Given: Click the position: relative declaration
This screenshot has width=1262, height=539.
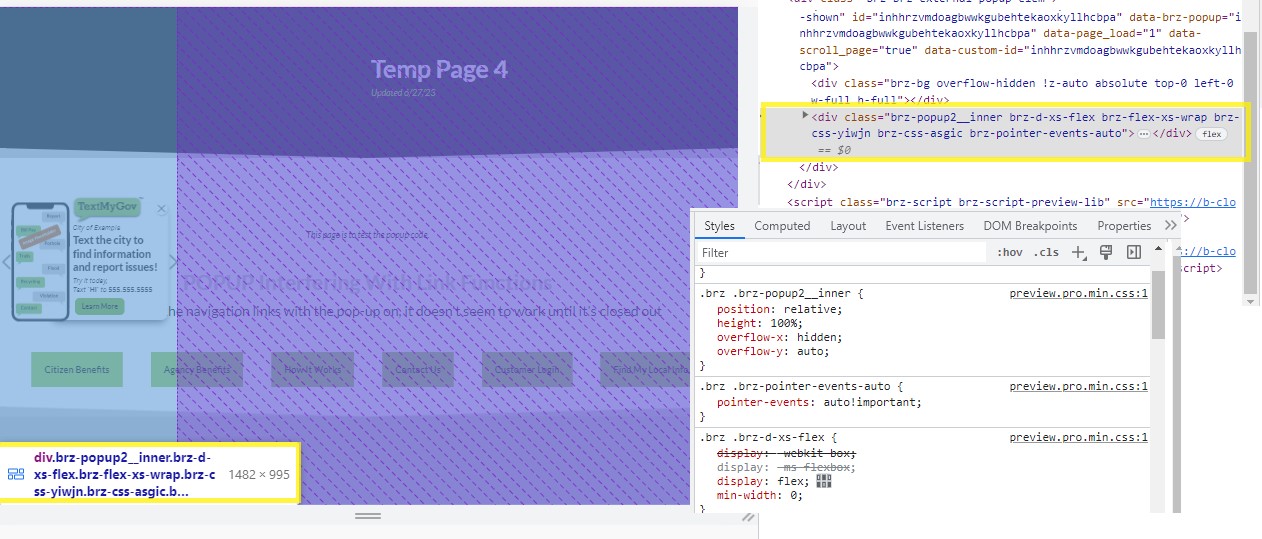Looking at the screenshot, I should point(780,309).
